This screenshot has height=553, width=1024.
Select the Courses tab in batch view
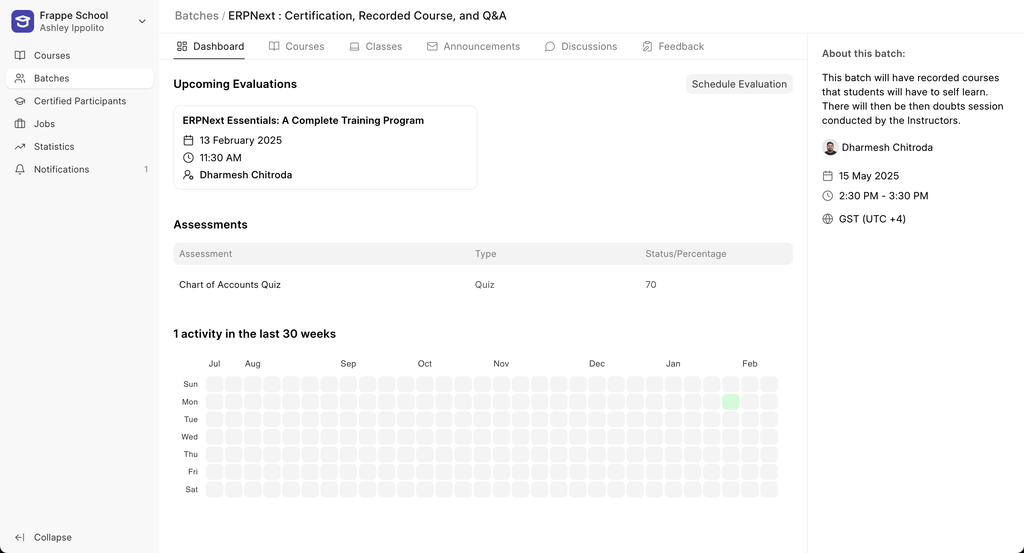(296, 46)
